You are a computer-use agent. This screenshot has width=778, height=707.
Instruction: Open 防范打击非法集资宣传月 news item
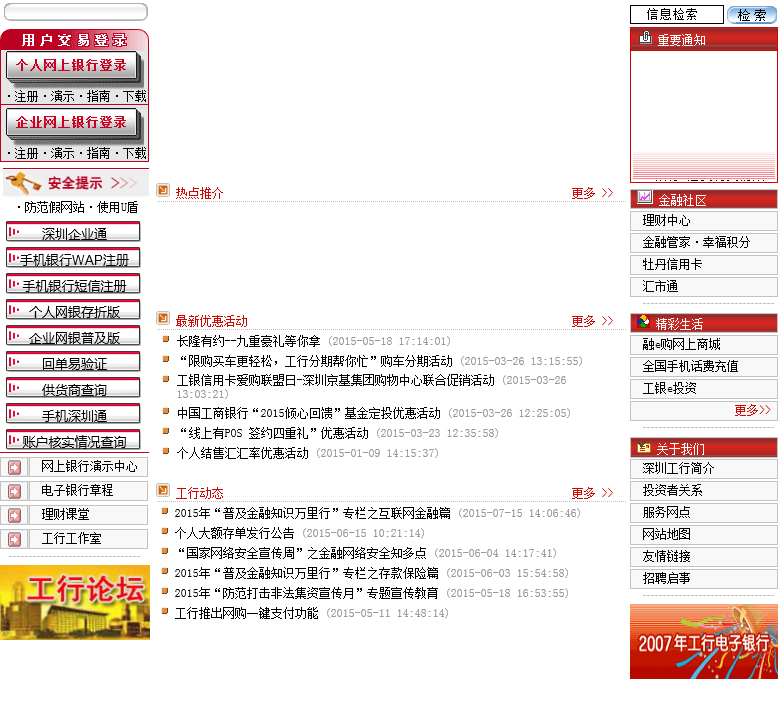coord(307,593)
